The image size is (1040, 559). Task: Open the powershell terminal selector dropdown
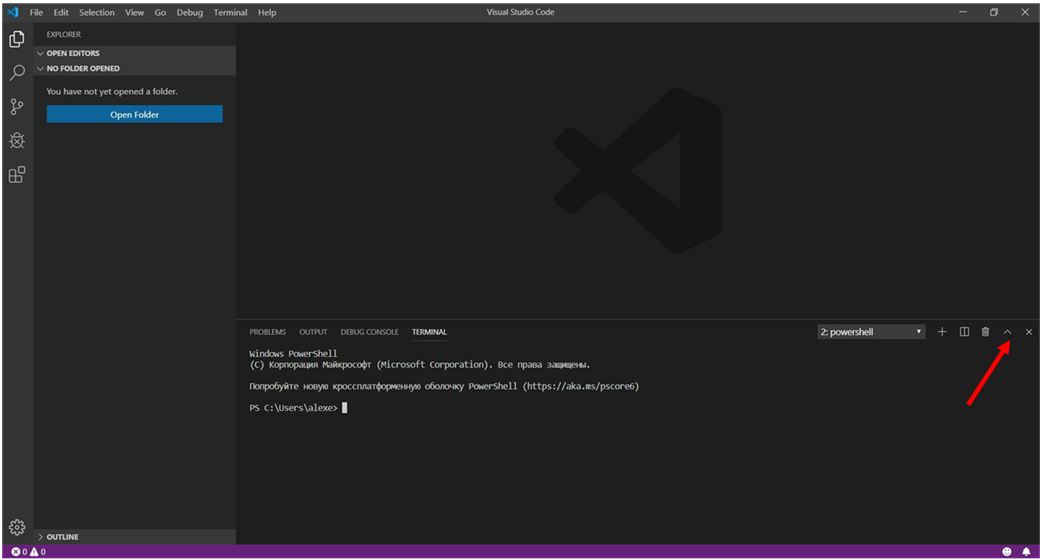[871, 332]
